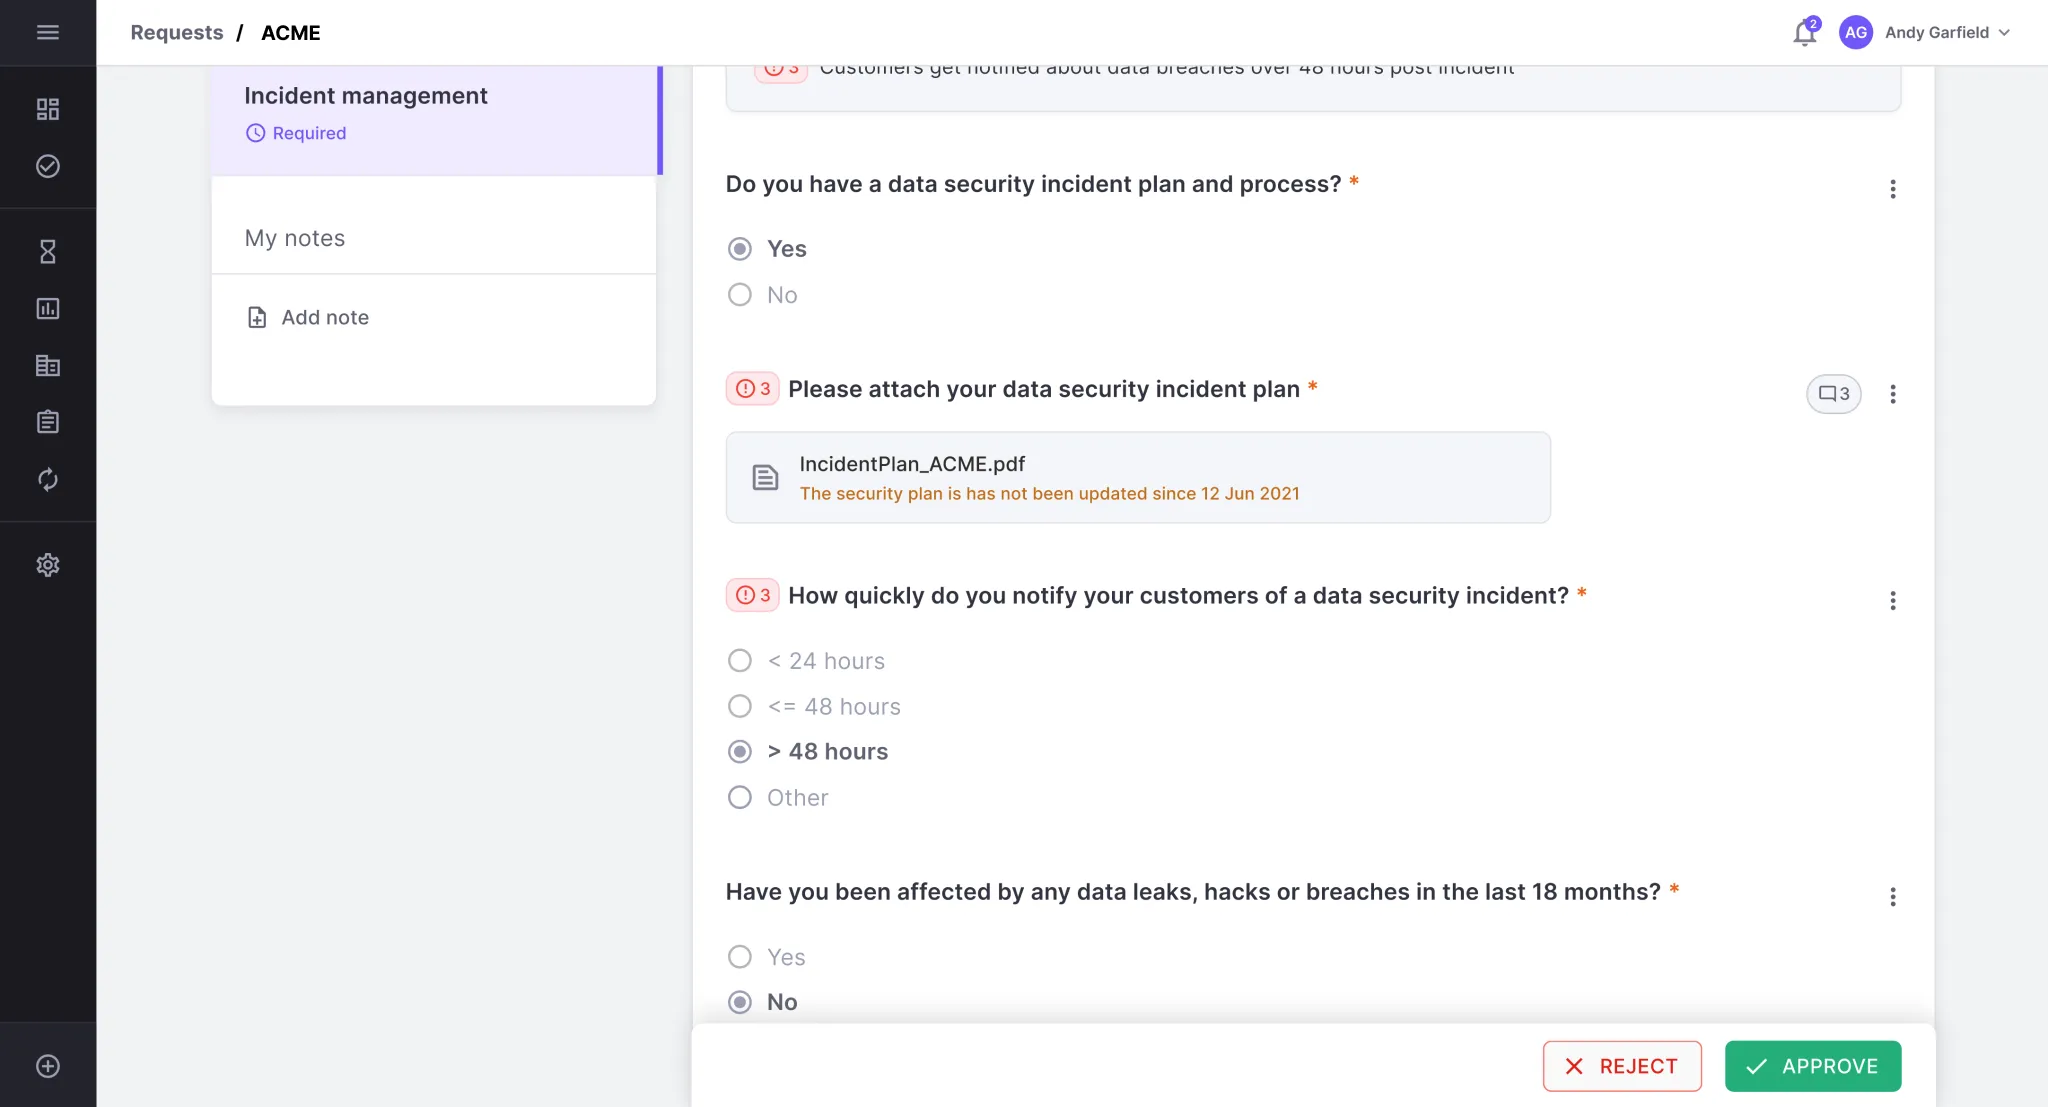Click the hourglass icon in sidebar
Screen dimensions: 2048x1107
47,251
